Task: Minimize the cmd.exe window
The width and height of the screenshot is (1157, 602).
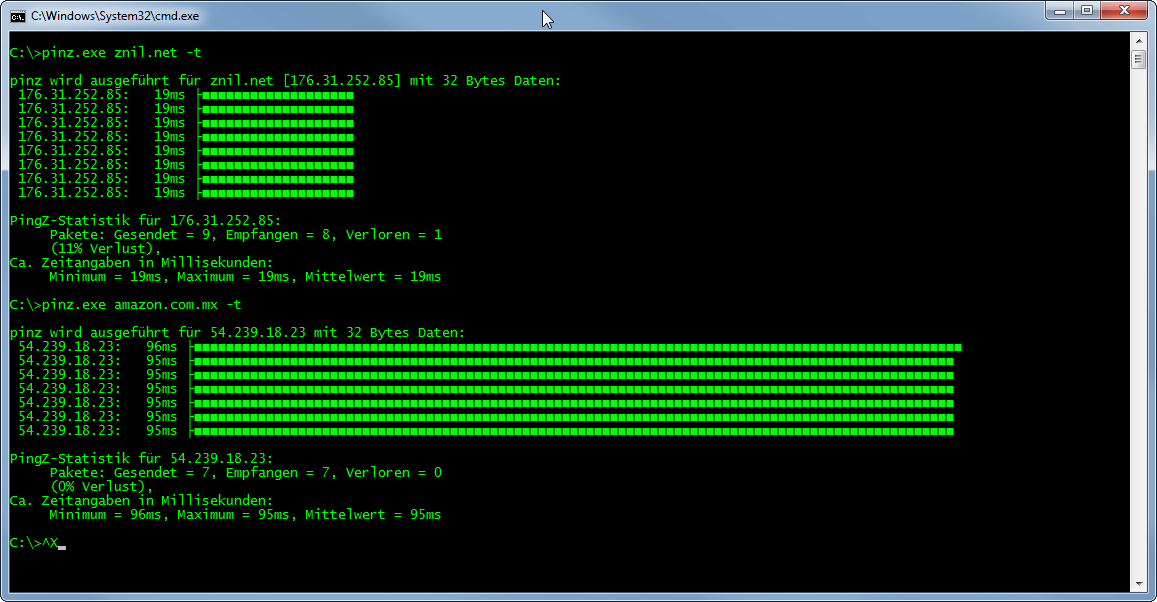Action: tap(1059, 11)
